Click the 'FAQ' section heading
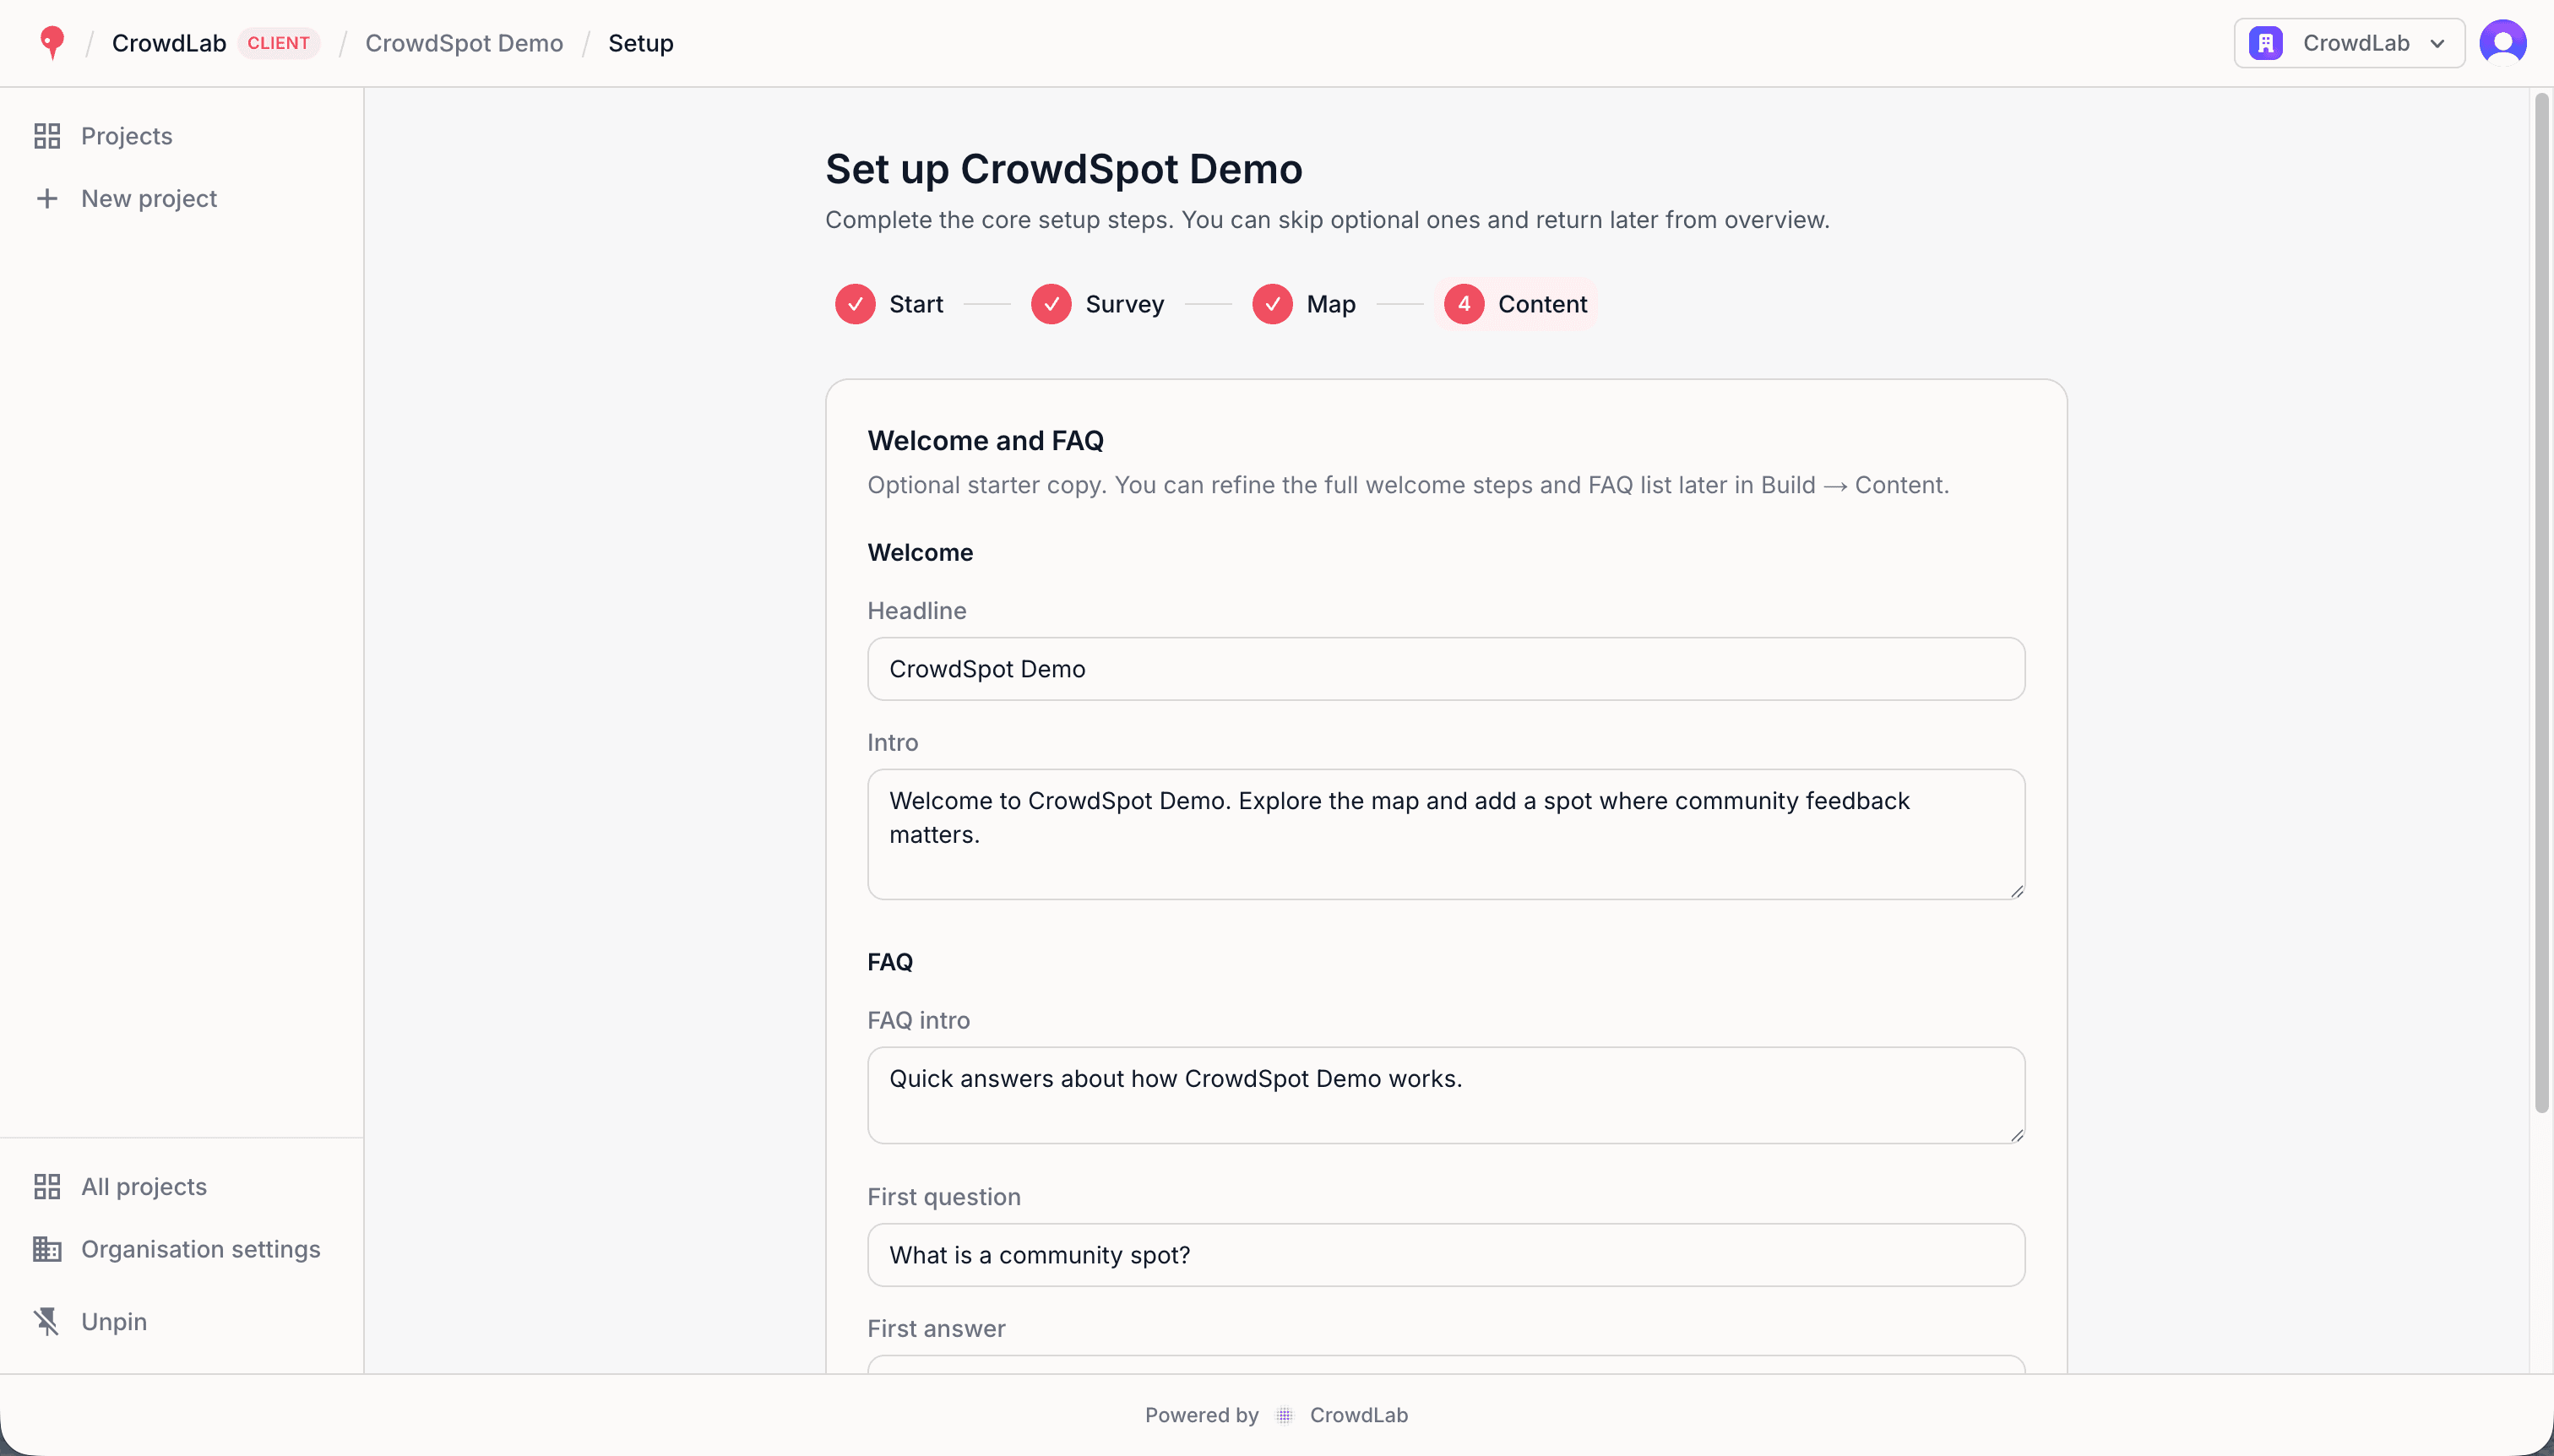 (890, 962)
